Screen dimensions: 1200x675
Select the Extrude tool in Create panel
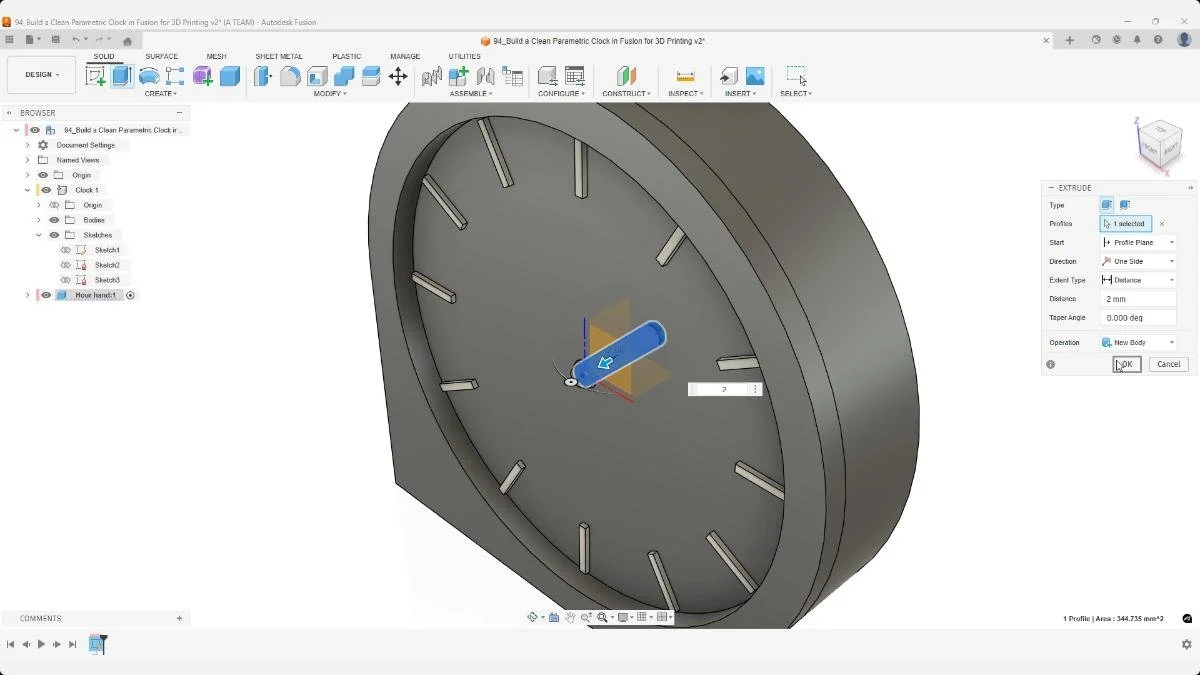click(122, 76)
